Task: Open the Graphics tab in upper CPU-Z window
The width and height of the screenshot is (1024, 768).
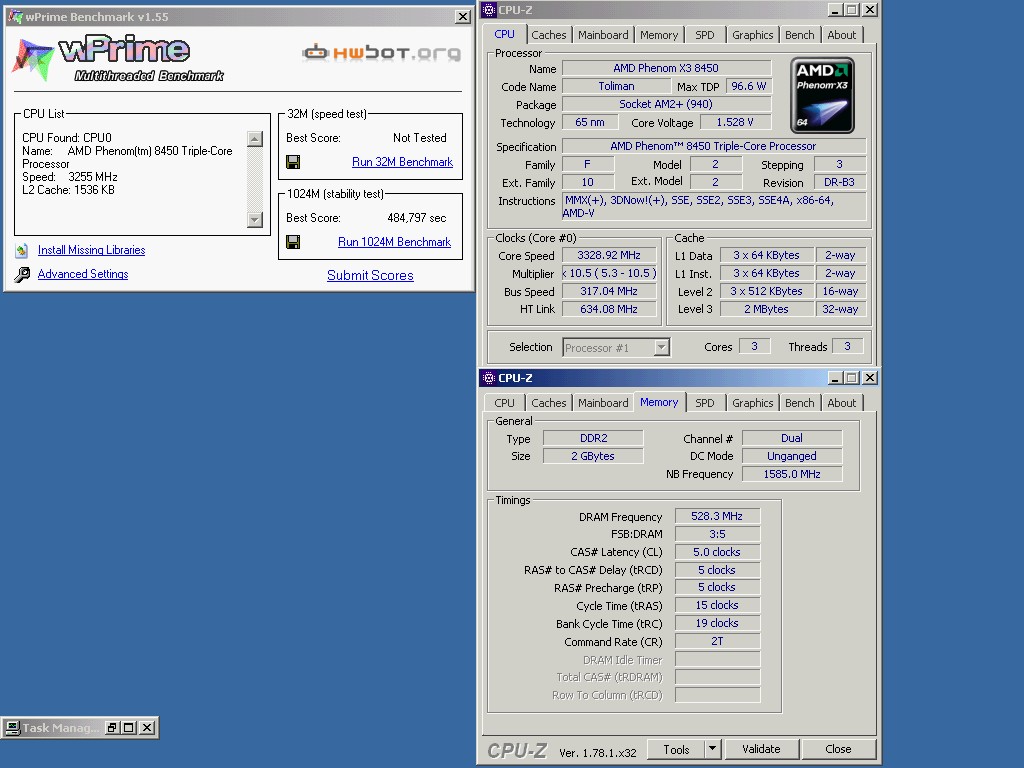Action: pos(752,35)
